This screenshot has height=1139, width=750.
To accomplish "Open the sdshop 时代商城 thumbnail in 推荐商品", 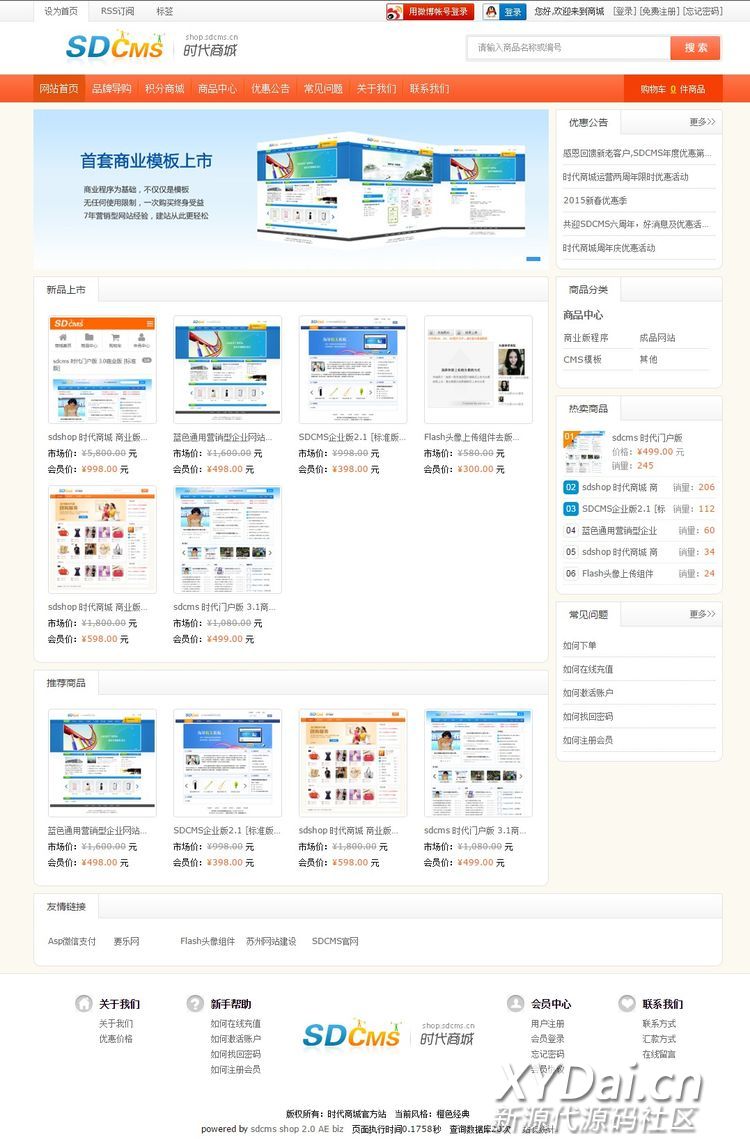I will tap(353, 763).
